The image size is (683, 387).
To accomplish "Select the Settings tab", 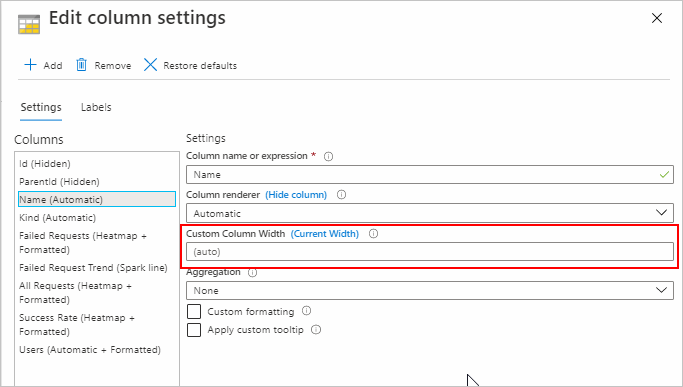I will point(41,107).
